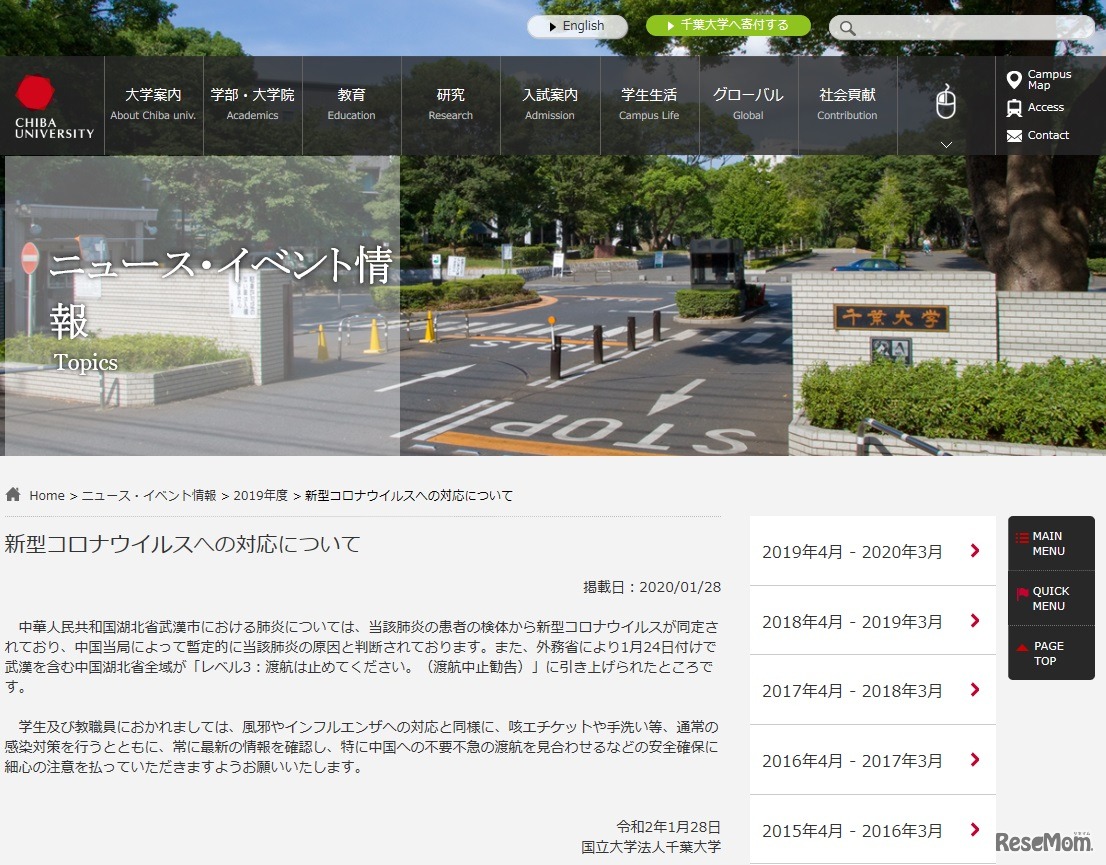
Task: Expand the chevron under the mouse icon
Action: point(944,144)
